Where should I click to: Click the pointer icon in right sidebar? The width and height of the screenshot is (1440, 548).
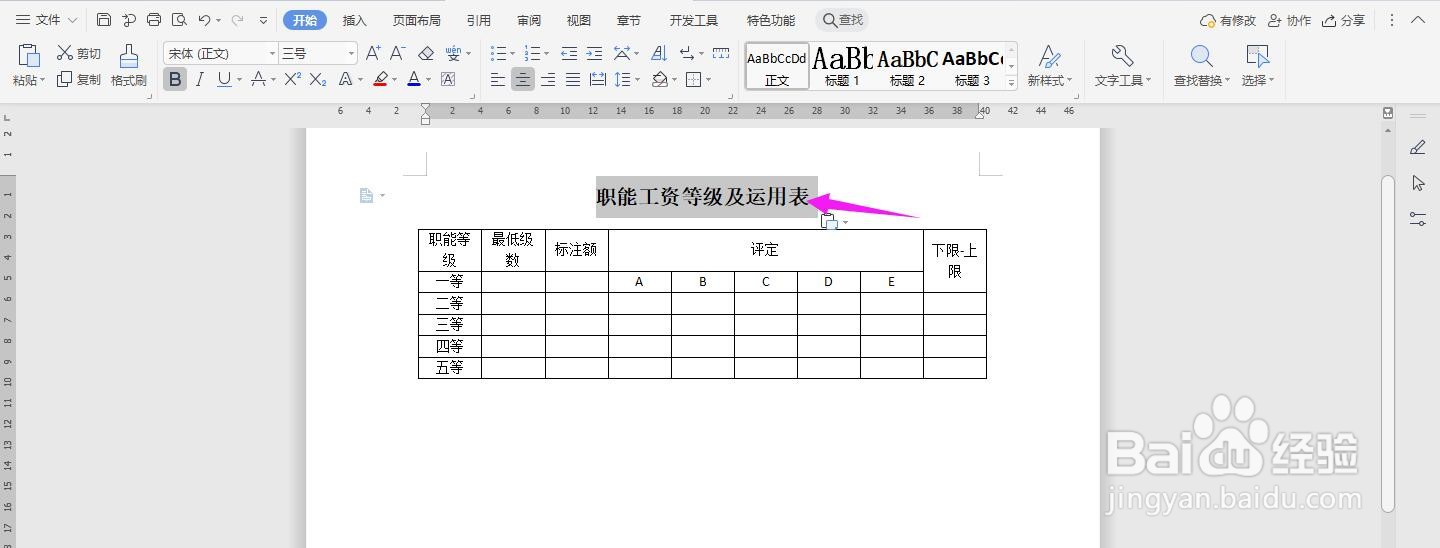click(1418, 182)
